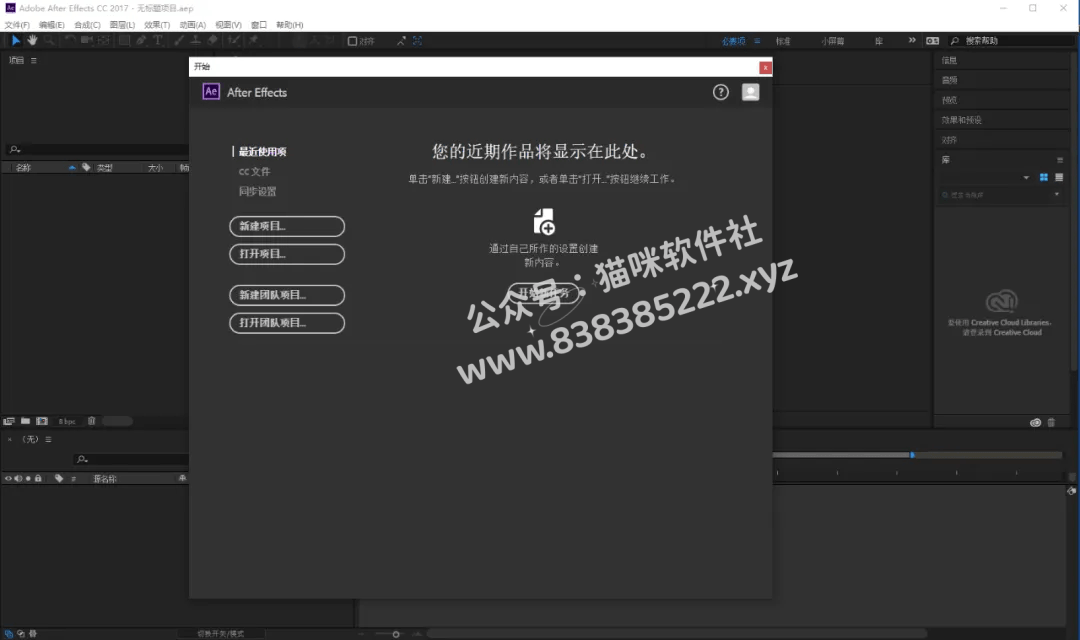Select the Pan Behind anchor tool
Screen dimensions: 1080x640
103,41
